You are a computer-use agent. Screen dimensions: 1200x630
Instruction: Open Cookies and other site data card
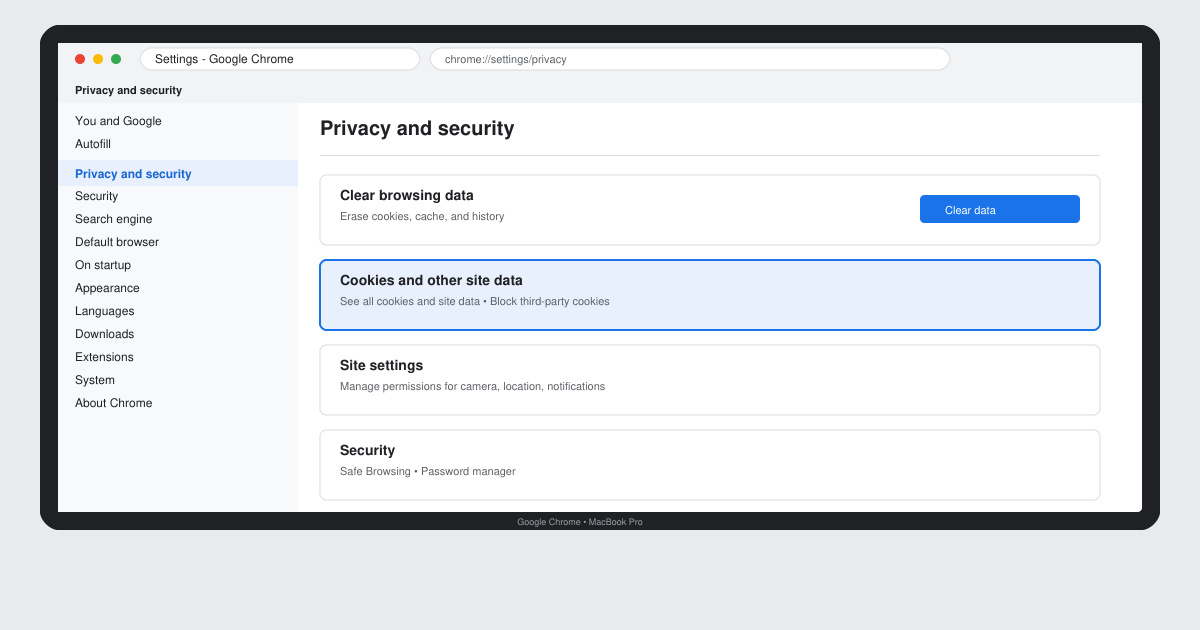pyautogui.click(x=710, y=295)
